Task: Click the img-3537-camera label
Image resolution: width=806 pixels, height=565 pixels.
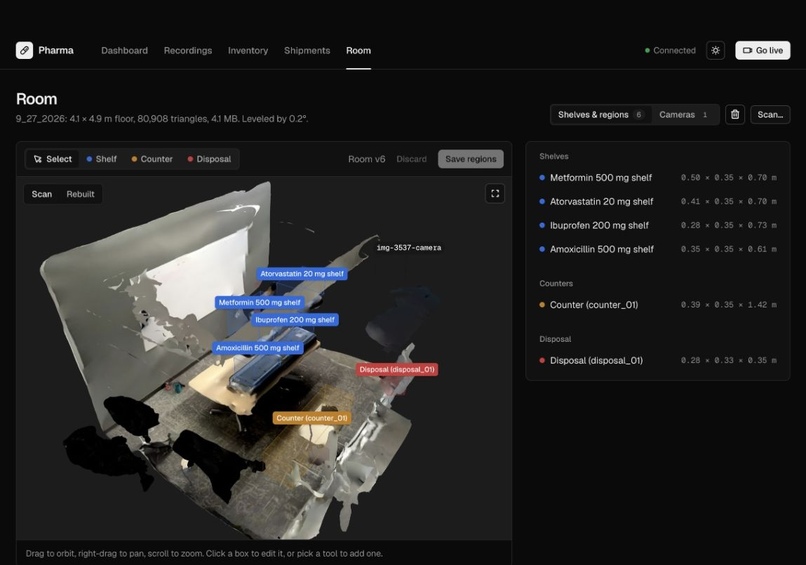Action: [409, 248]
